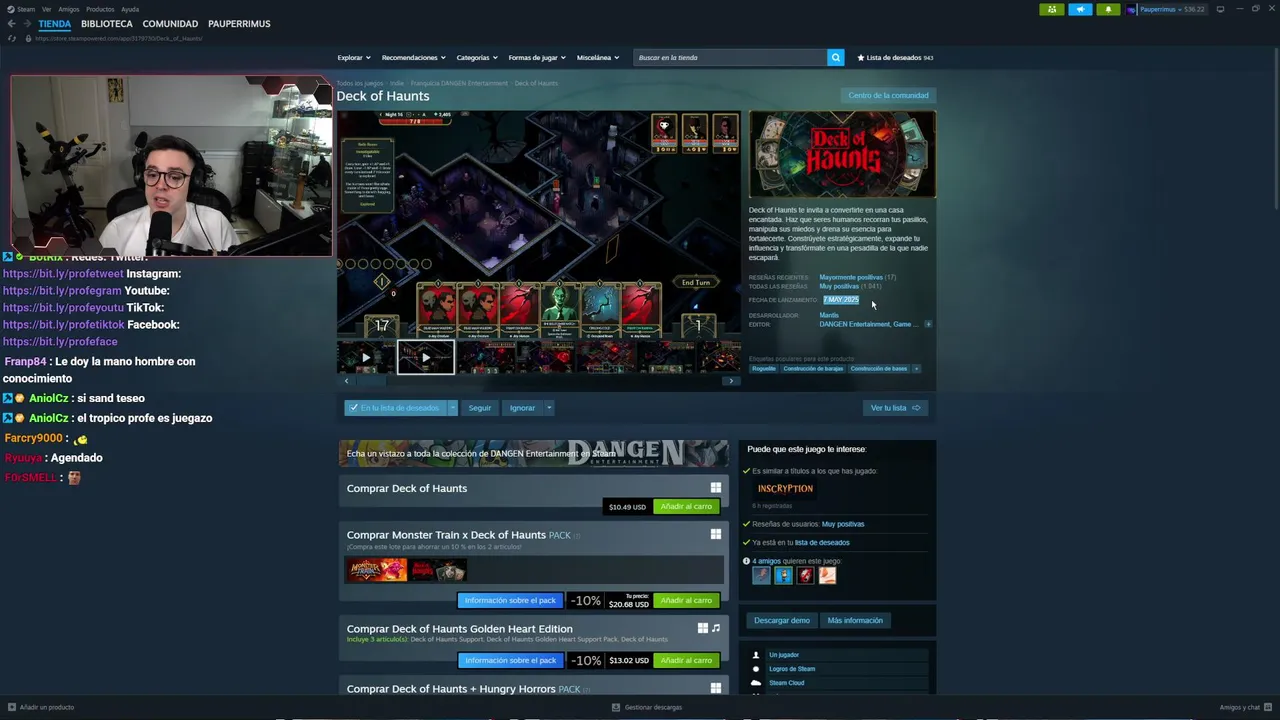Open the fourth orange friend avatar
Image resolution: width=1280 pixels, height=720 pixels.
pyautogui.click(x=827, y=575)
